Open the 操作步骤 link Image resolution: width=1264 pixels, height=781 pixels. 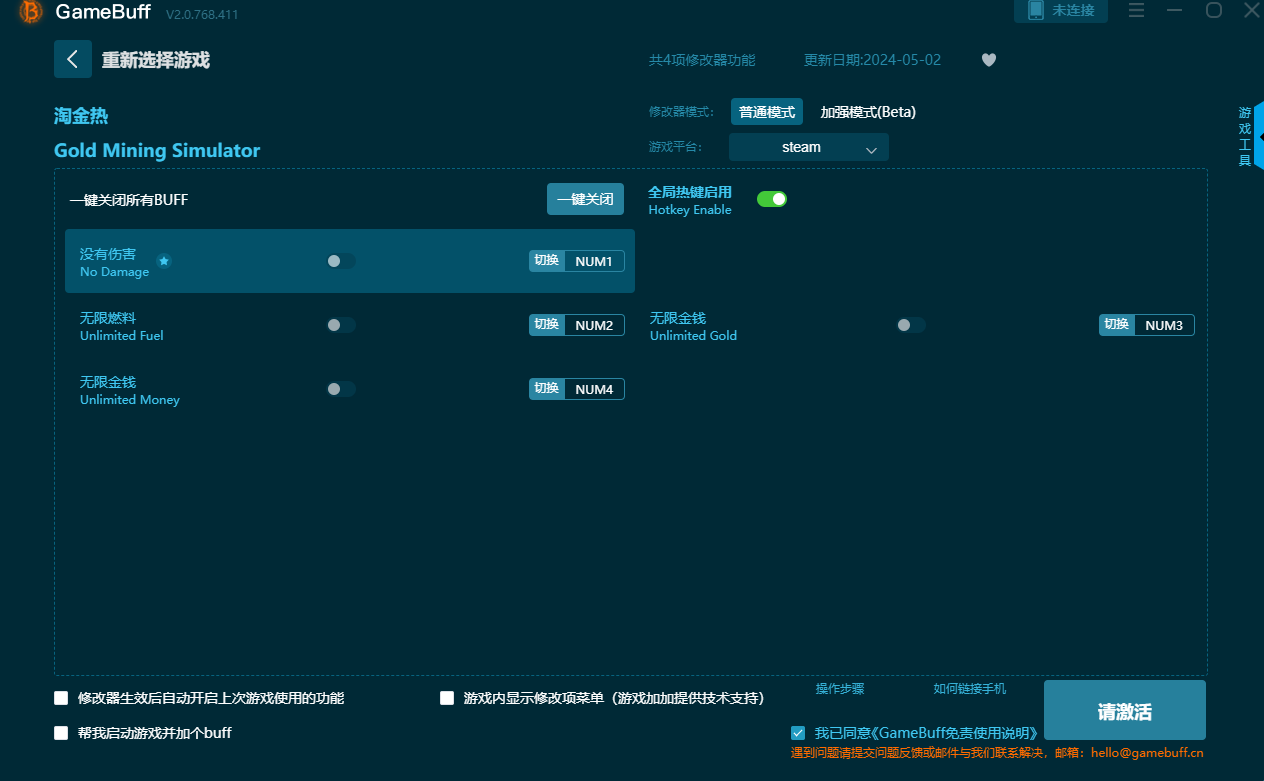[x=840, y=689]
